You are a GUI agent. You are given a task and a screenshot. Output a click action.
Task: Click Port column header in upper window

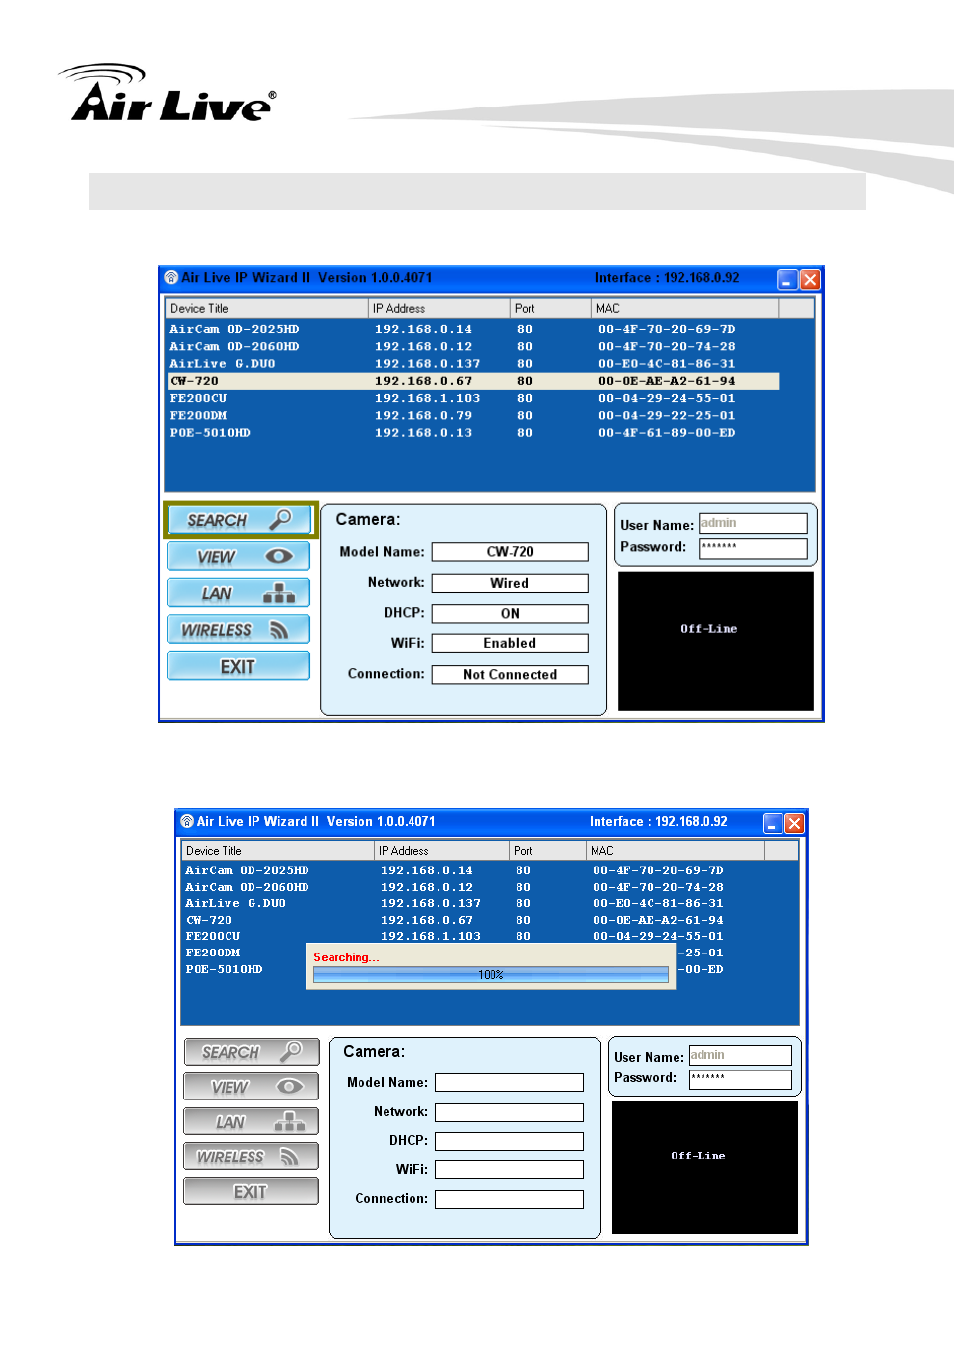[551, 309]
